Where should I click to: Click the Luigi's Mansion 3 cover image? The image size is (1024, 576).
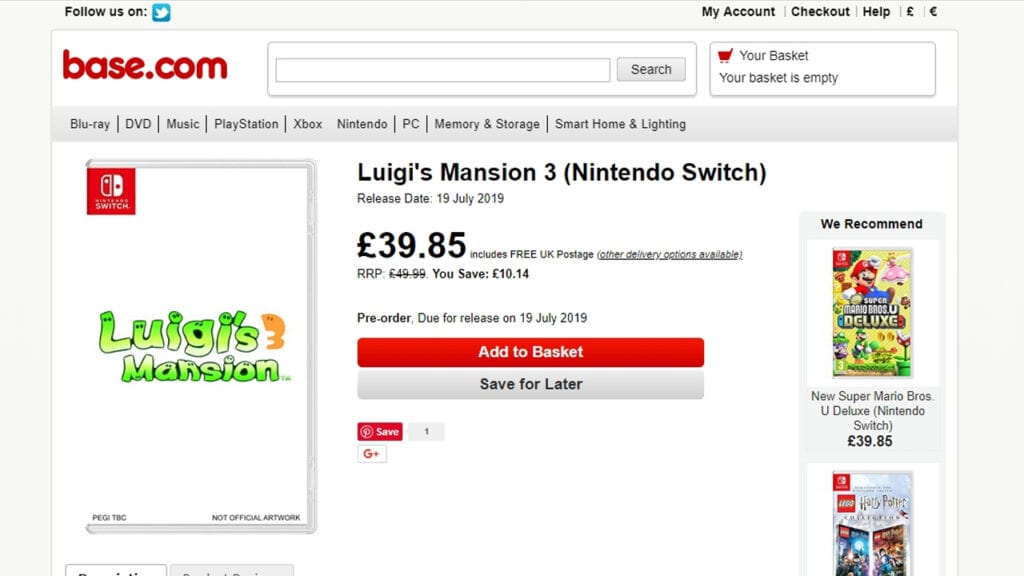coord(201,345)
